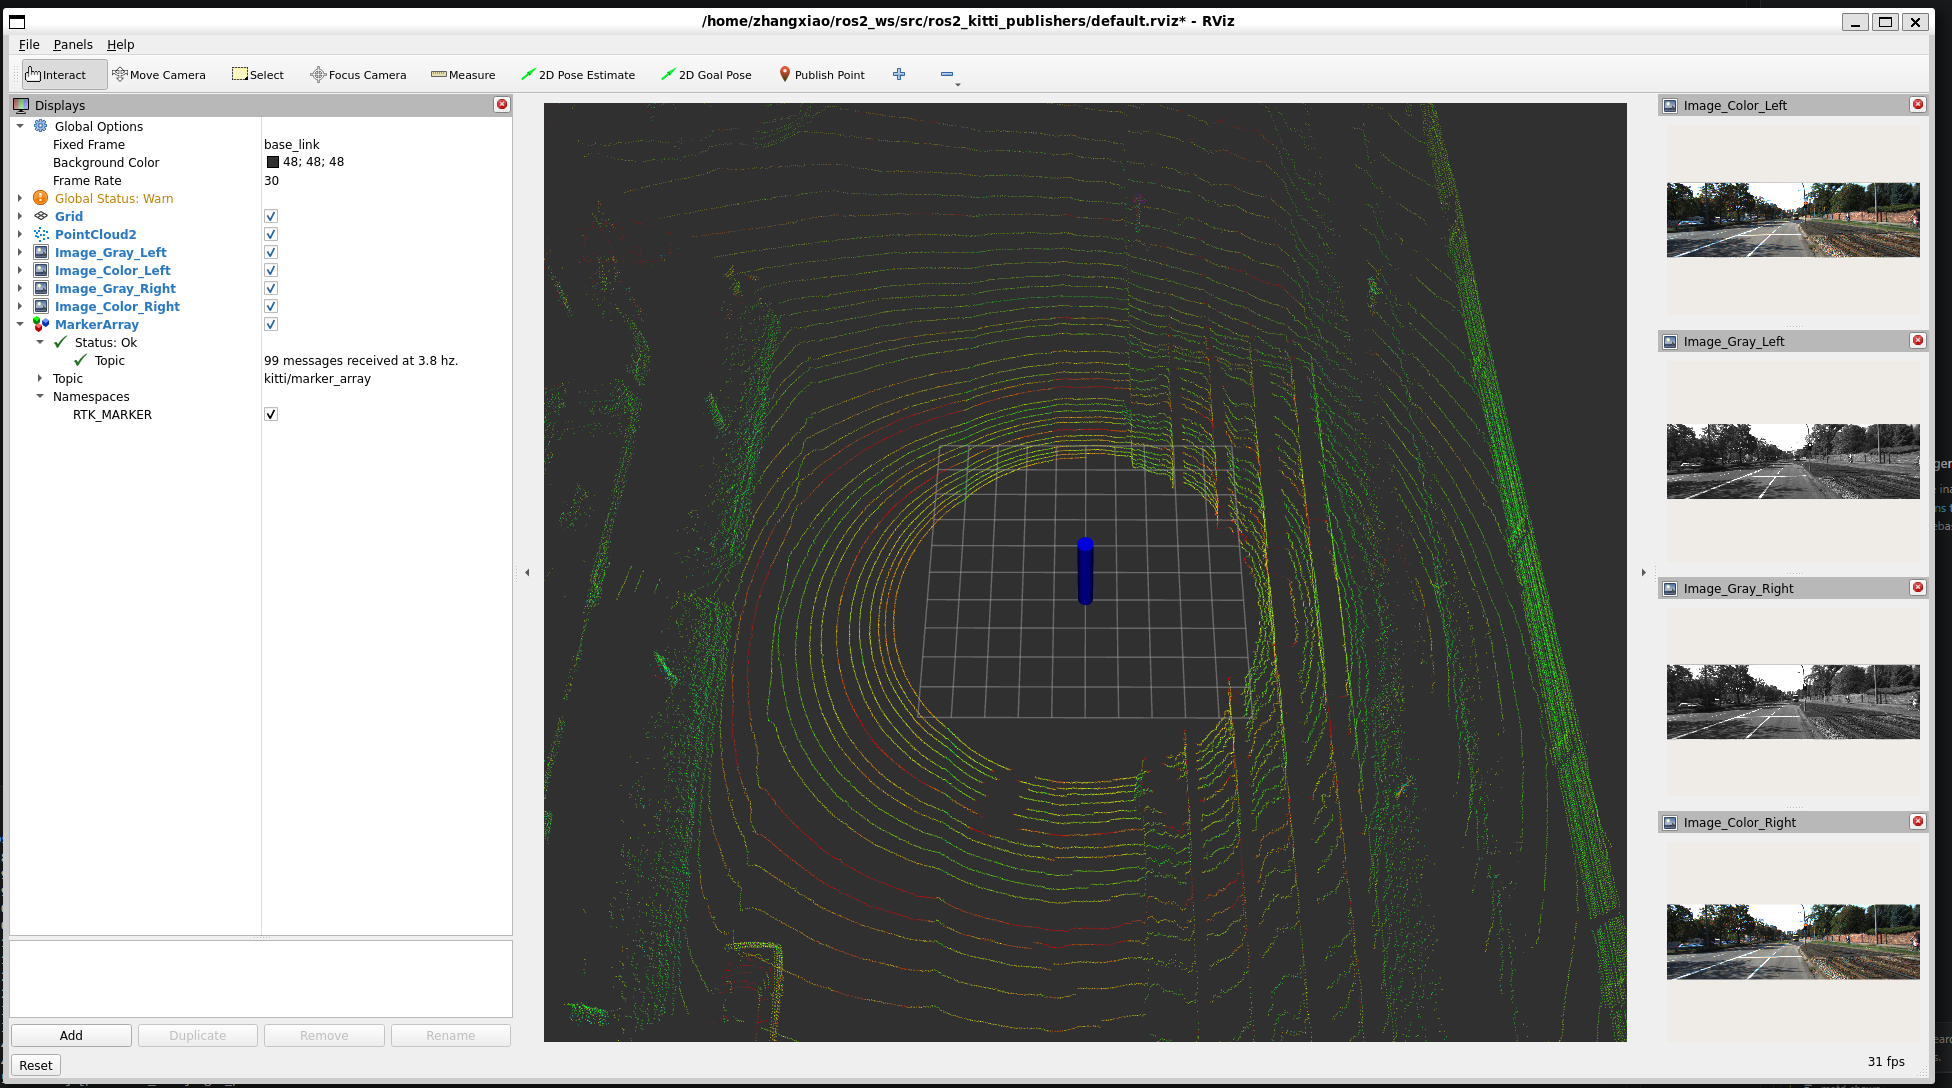The image size is (1952, 1088).
Task: Click the Frame Rate value 30
Action: (x=272, y=180)
